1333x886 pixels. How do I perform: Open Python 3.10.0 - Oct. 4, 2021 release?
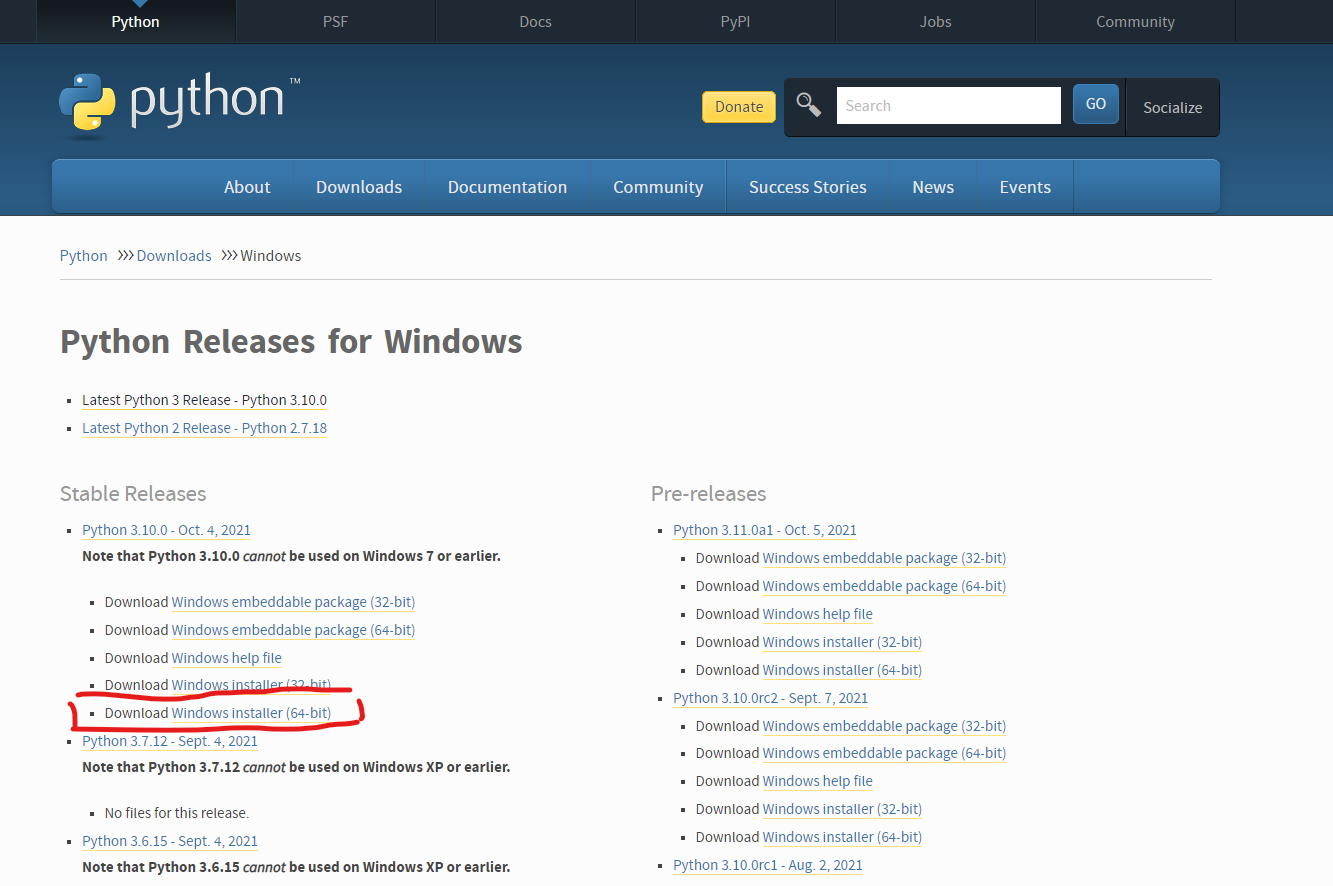(x=166, y=530)
